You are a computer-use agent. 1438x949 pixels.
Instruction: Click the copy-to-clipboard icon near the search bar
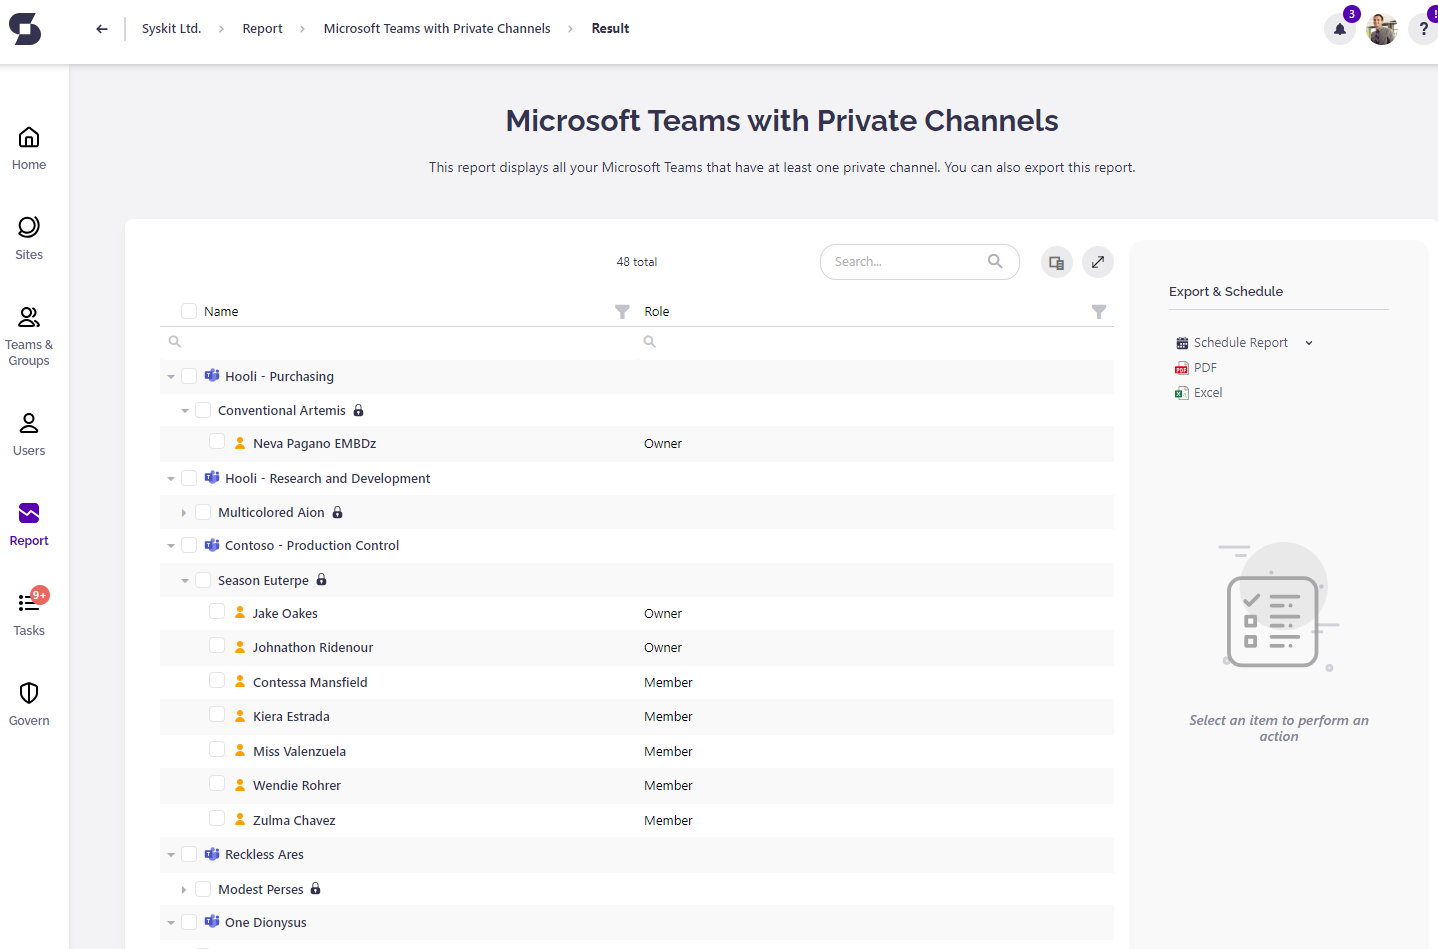(x=1056, y=261)
